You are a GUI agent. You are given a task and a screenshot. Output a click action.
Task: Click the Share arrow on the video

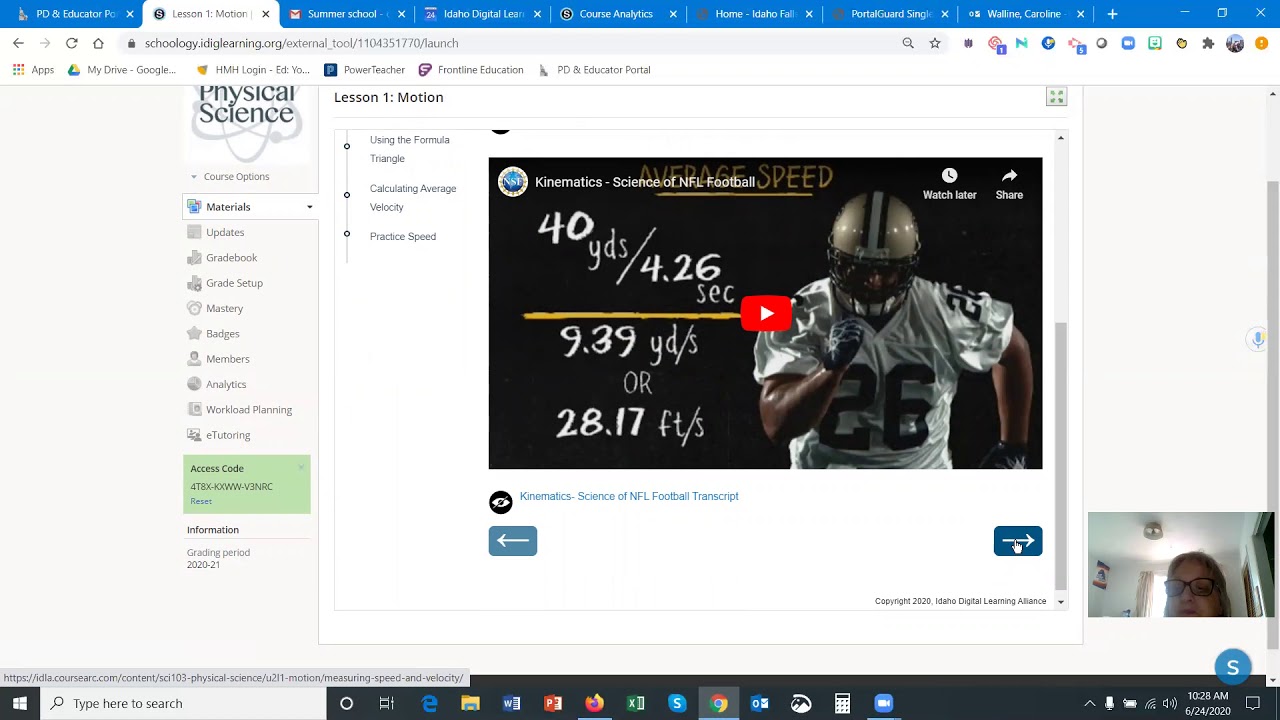click(x=1009, y=176)
